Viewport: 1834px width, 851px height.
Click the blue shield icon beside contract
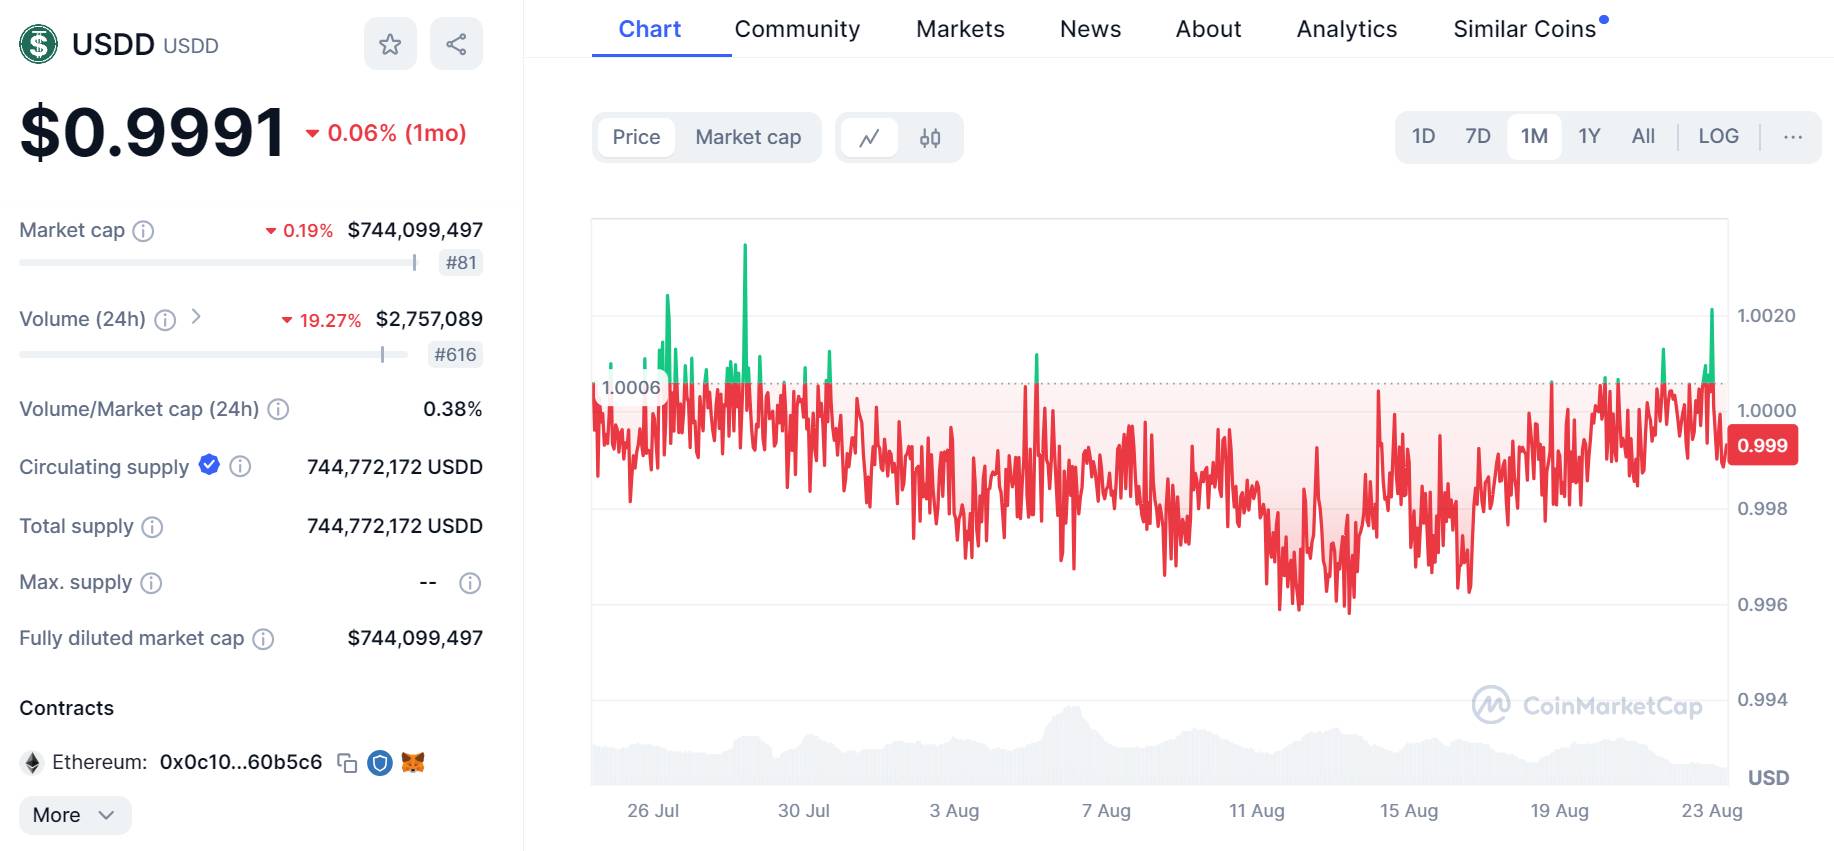tap(380, 763)
